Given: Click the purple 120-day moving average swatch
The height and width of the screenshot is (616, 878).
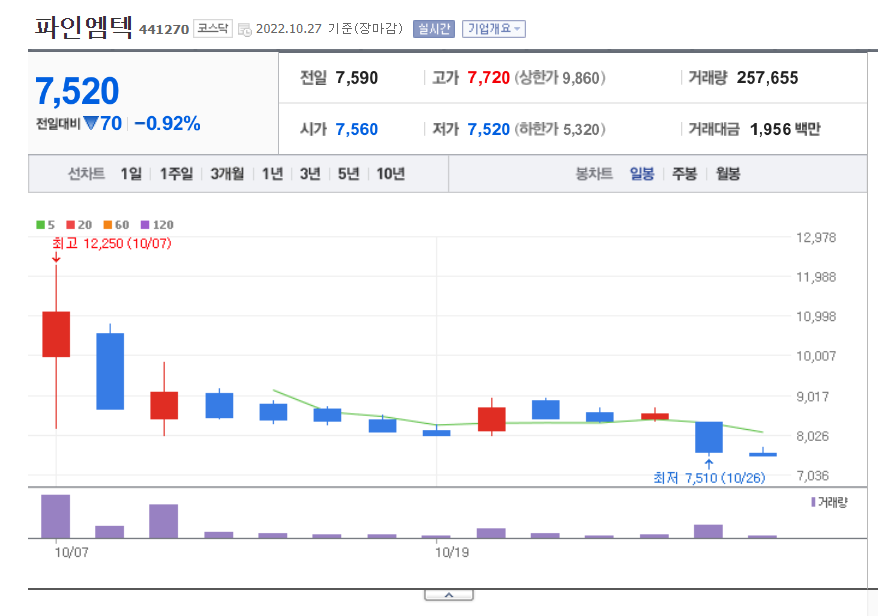Looking at the screenshot, I should [x=145, y=225].
